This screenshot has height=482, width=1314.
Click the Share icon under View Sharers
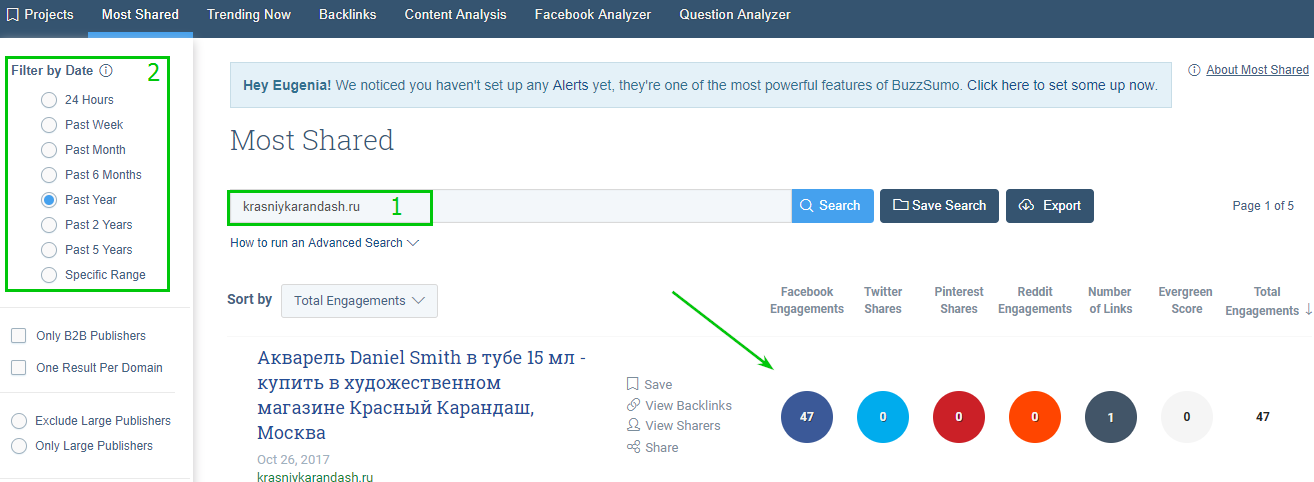[632, 447]
